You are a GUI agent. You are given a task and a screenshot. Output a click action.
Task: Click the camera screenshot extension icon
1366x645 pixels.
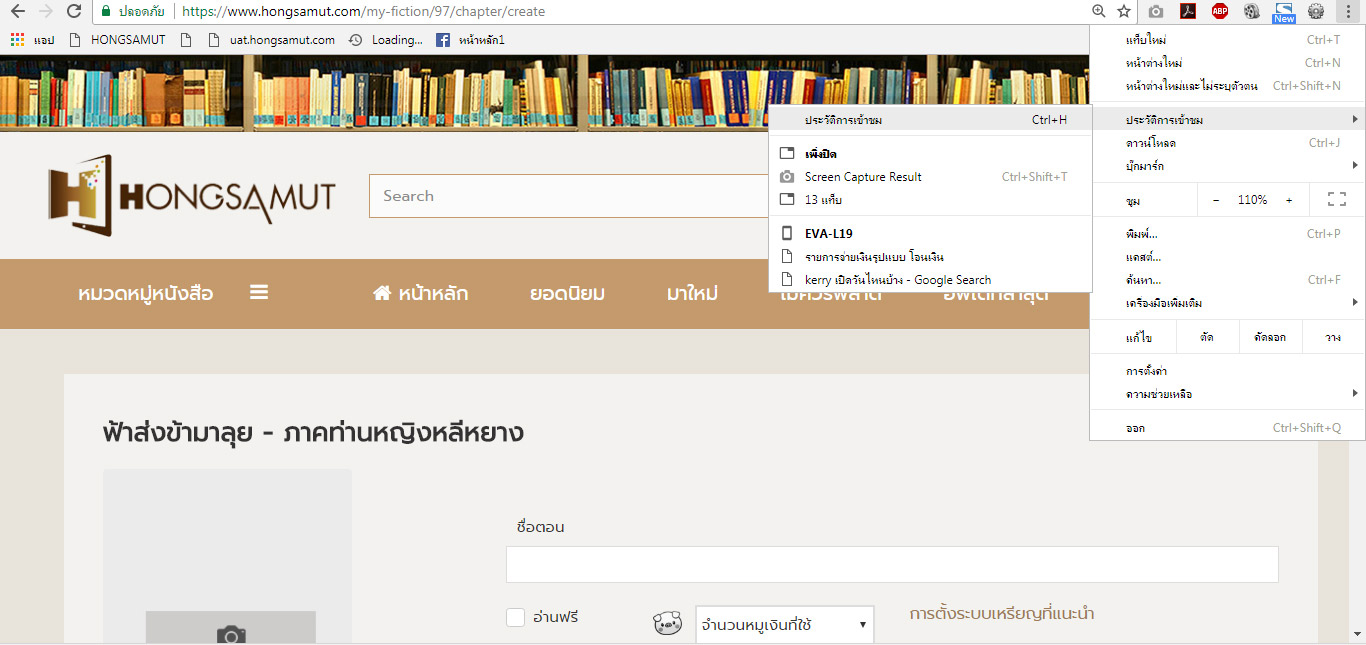pos(1155,11)
